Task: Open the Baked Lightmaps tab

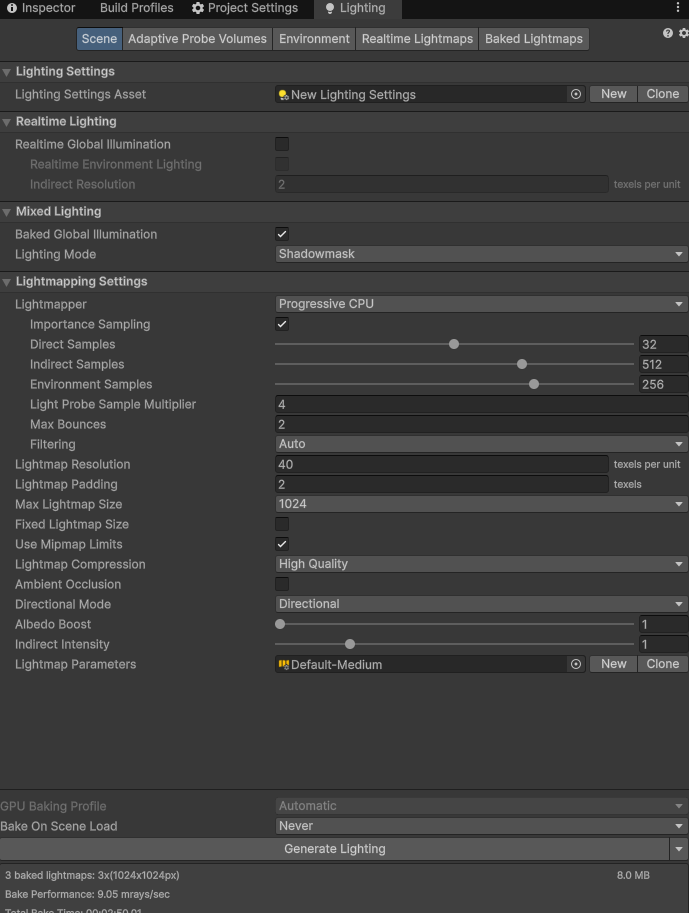Action: (x=533, y=39)
